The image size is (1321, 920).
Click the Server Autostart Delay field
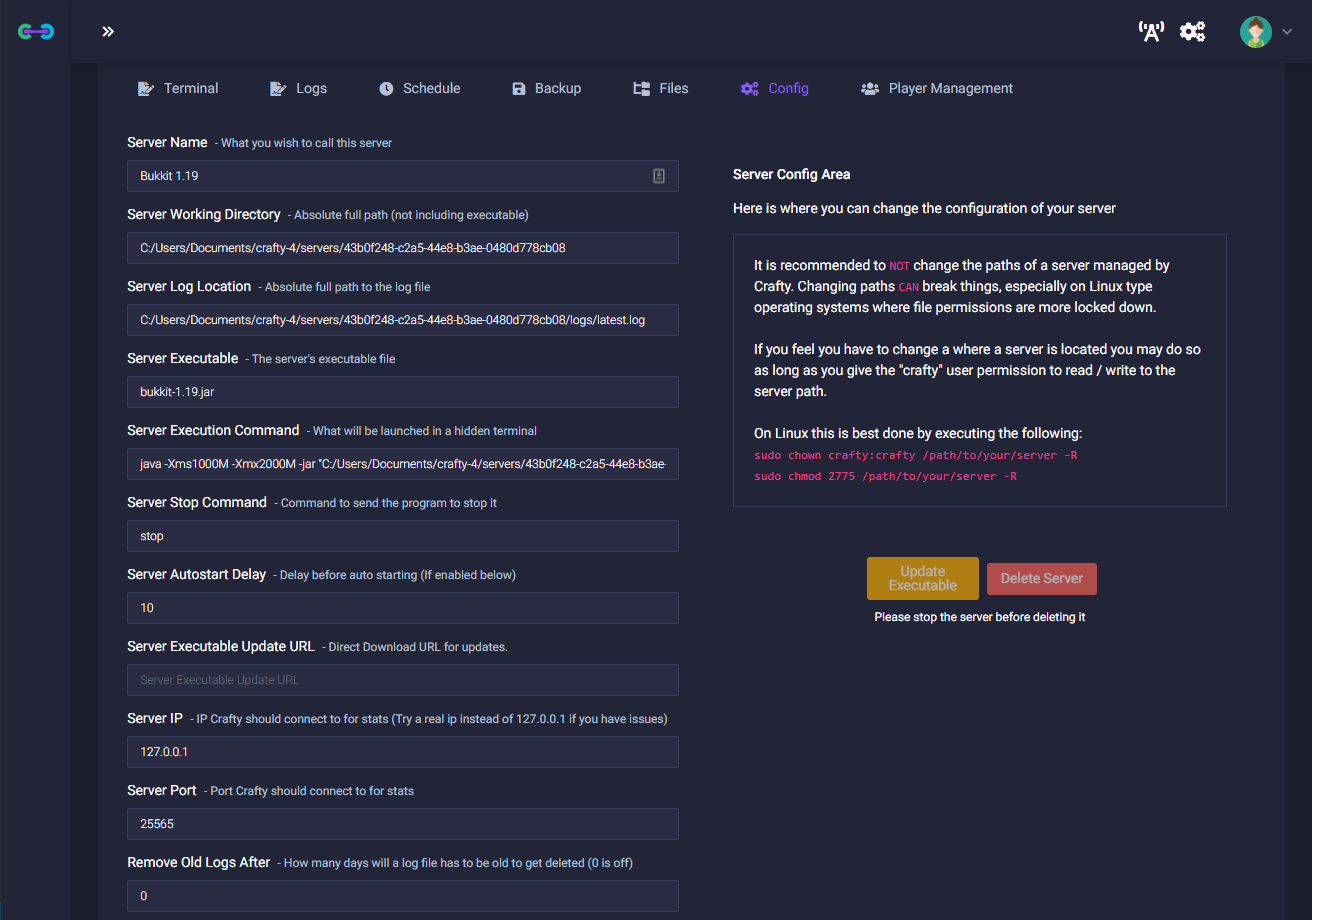402,608
